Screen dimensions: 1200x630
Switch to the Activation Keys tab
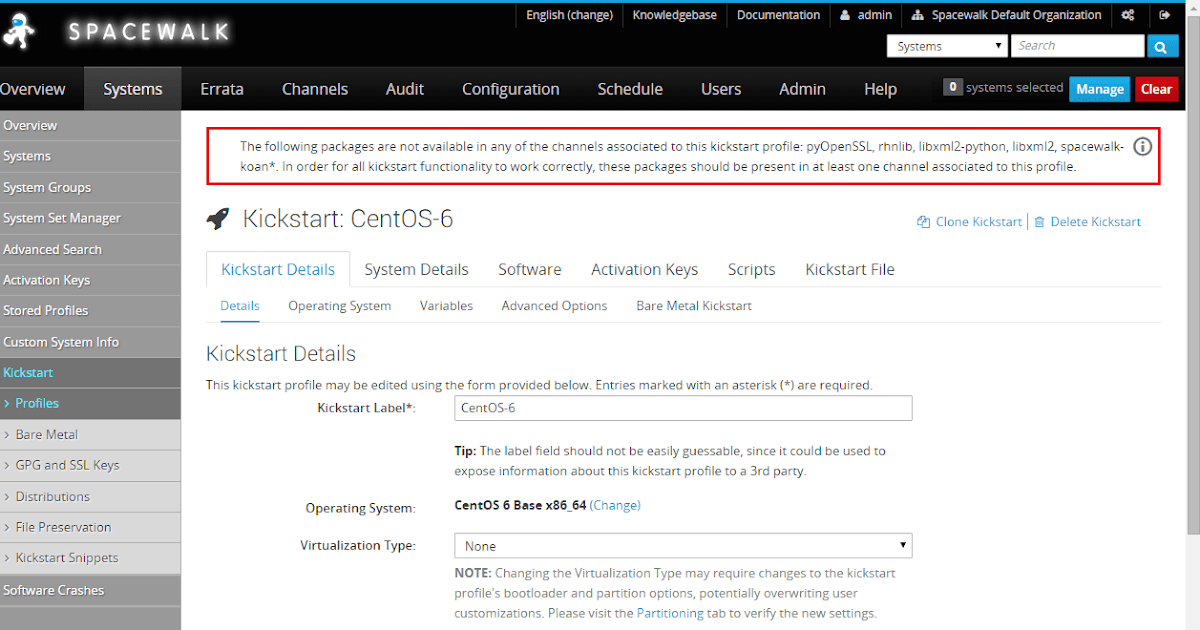pos(644,269)
